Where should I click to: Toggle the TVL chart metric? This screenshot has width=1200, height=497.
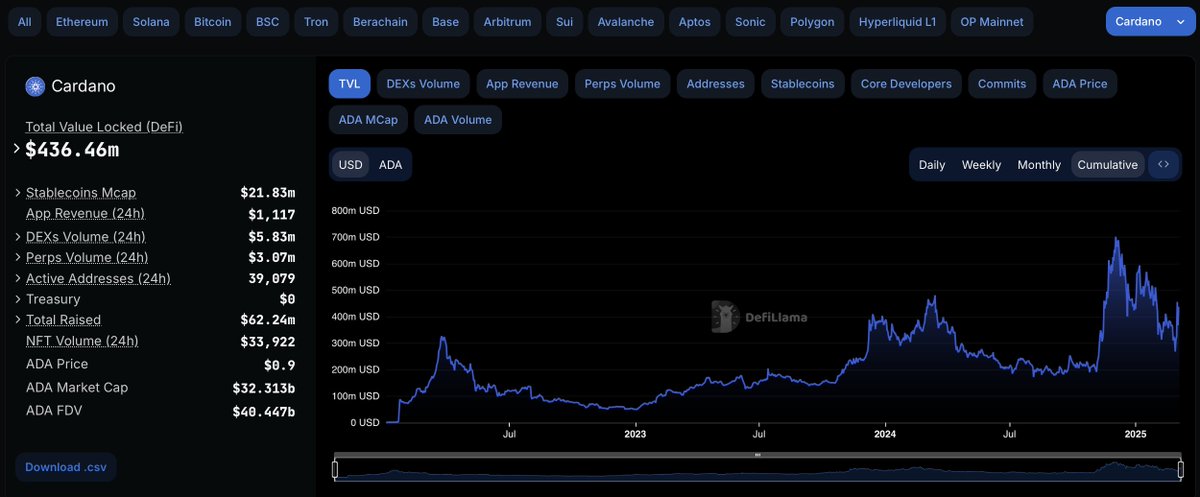click(x=350, y=84)
